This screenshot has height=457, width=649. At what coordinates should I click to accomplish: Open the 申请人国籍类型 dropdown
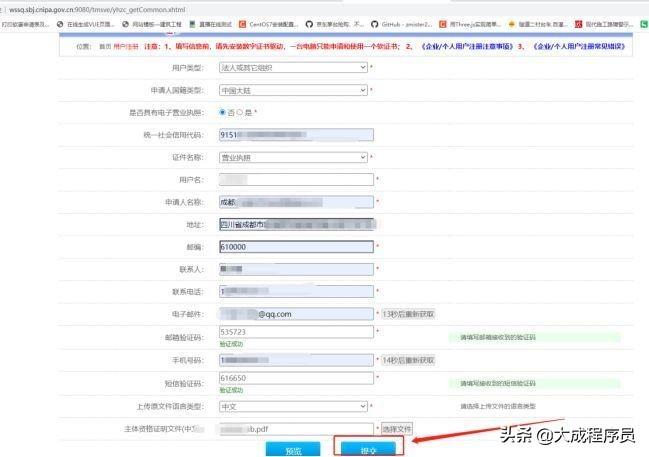(292, 90)
